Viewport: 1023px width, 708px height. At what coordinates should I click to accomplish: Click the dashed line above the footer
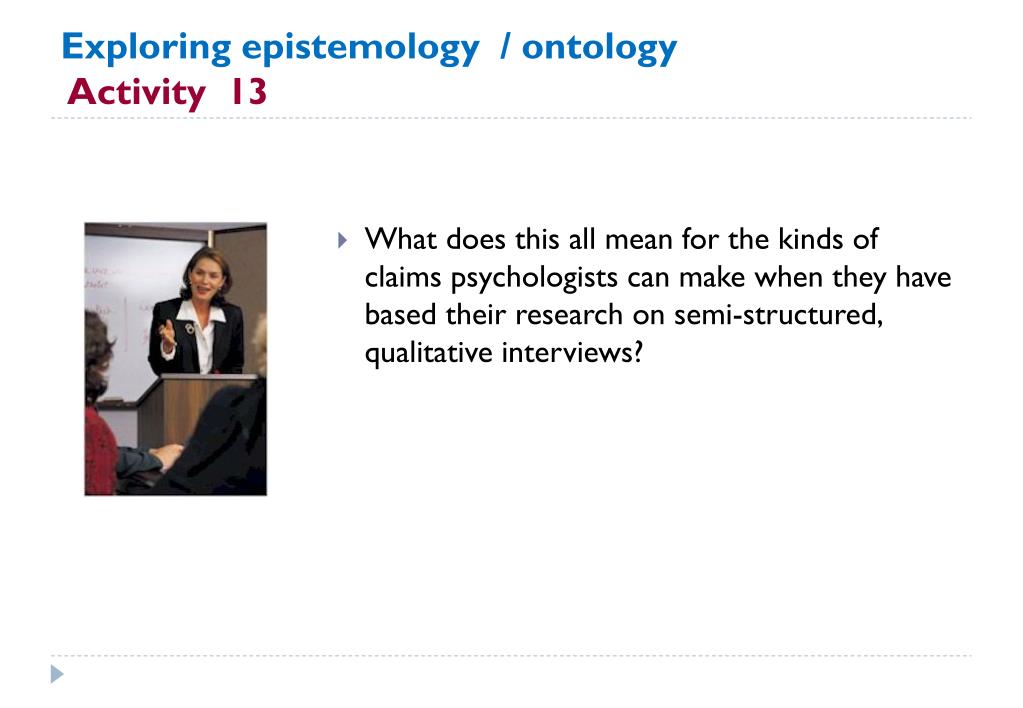click(512, 655)
